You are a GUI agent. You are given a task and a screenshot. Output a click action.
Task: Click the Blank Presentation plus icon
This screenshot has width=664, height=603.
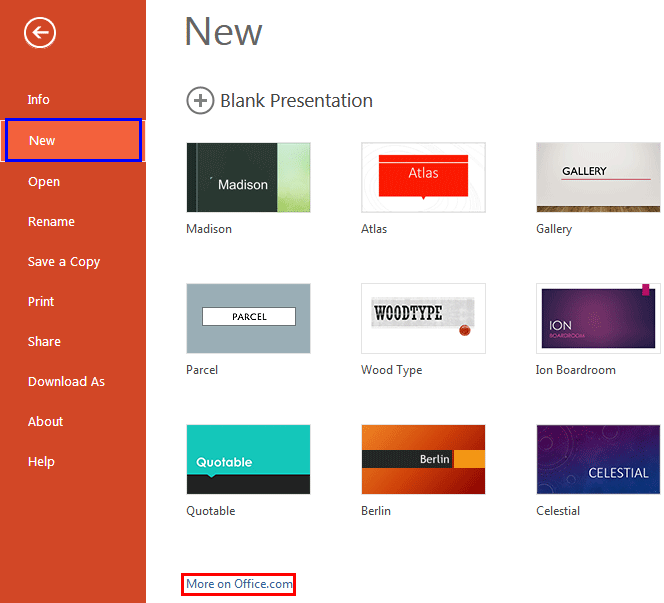pyautogui.click(x=200, y=101)
